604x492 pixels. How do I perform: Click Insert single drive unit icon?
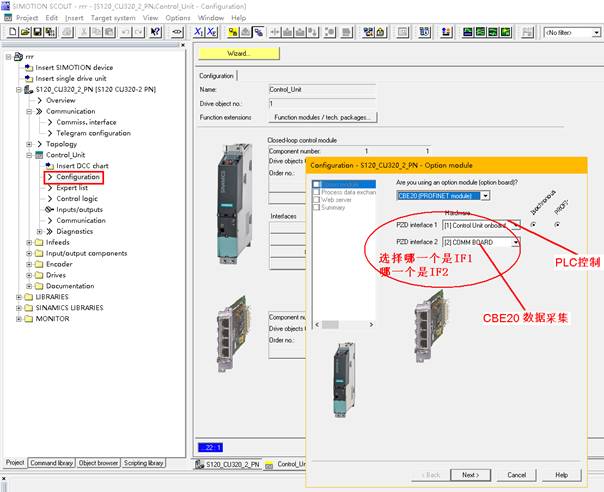coord(29,78)
